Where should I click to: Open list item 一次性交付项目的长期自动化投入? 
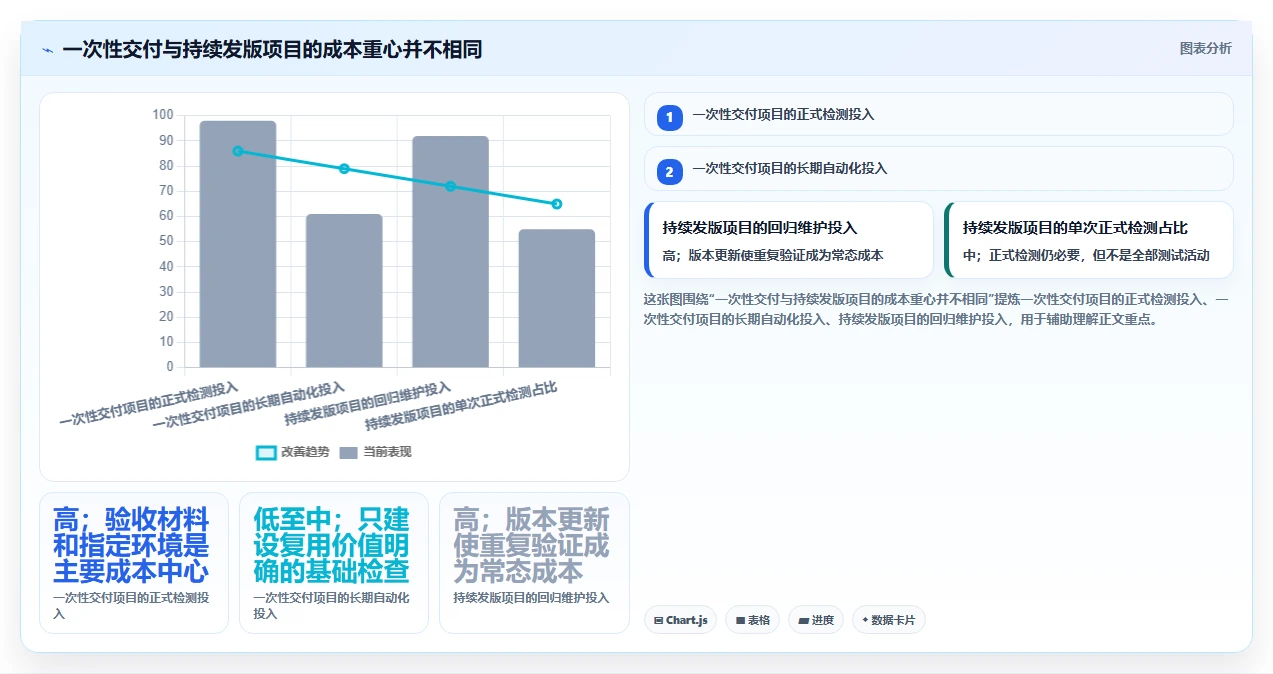[x=938, y=168]
